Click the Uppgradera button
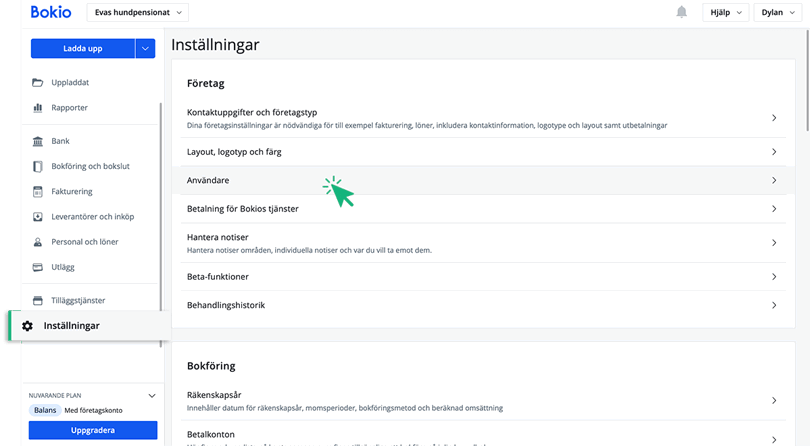The width and height of the screenshot is (810, 446). tap(93, 430)
